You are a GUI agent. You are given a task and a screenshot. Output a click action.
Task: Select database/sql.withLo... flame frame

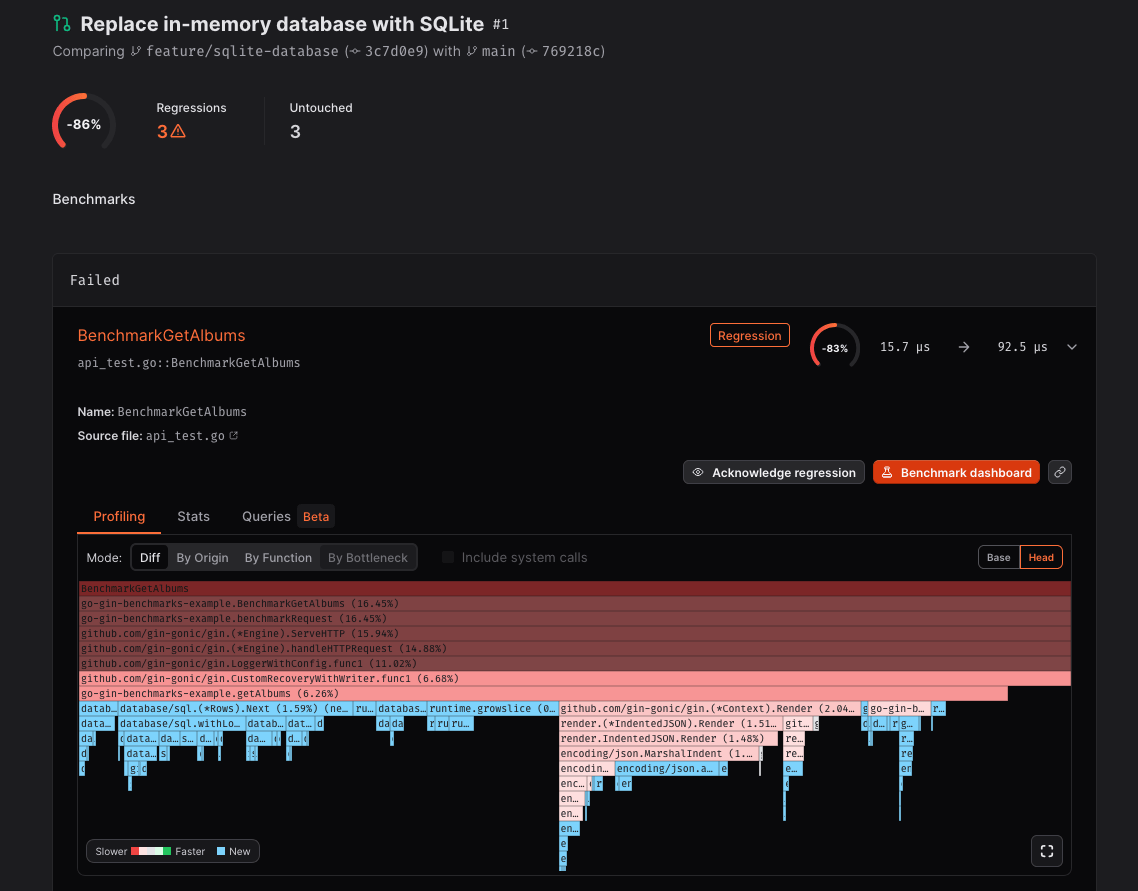pyautogui.click(x=181, y=723)
